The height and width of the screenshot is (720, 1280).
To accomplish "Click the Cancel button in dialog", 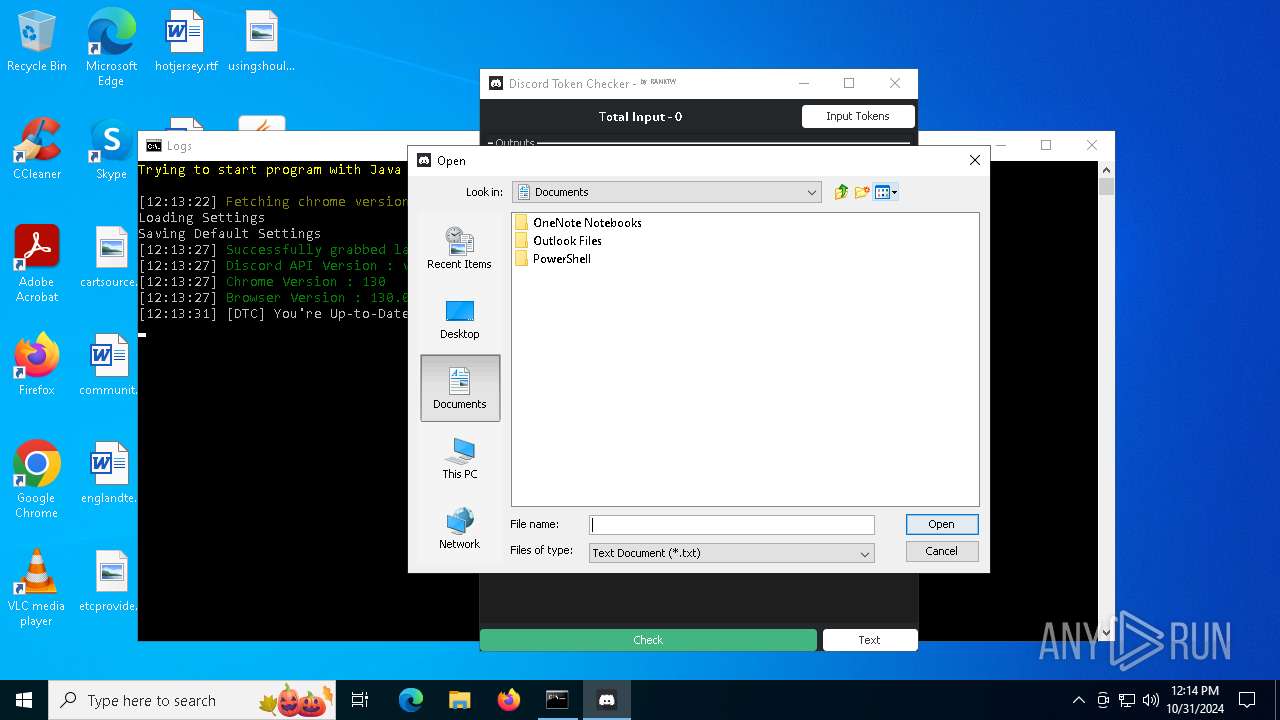I will click(942, 551).
